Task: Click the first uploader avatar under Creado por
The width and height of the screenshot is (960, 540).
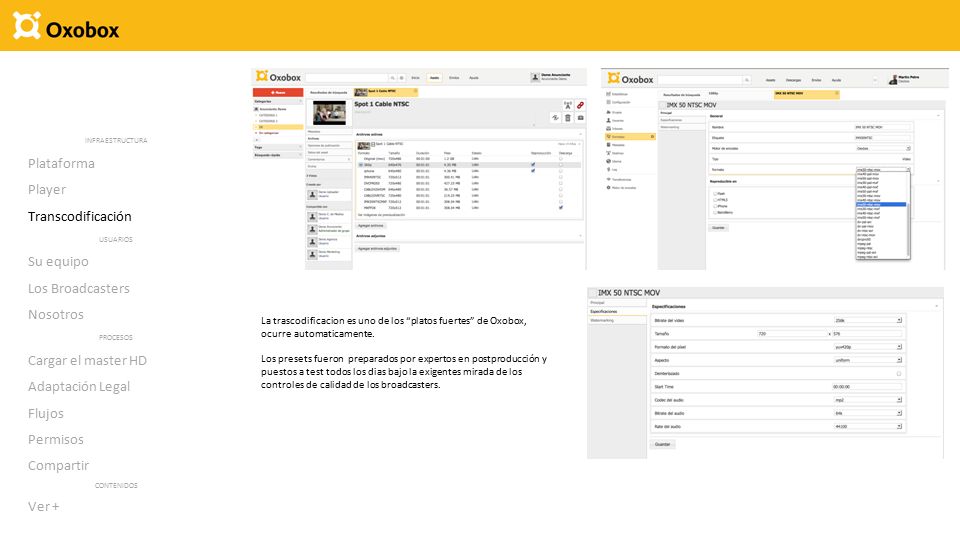Action: point(312,195)
